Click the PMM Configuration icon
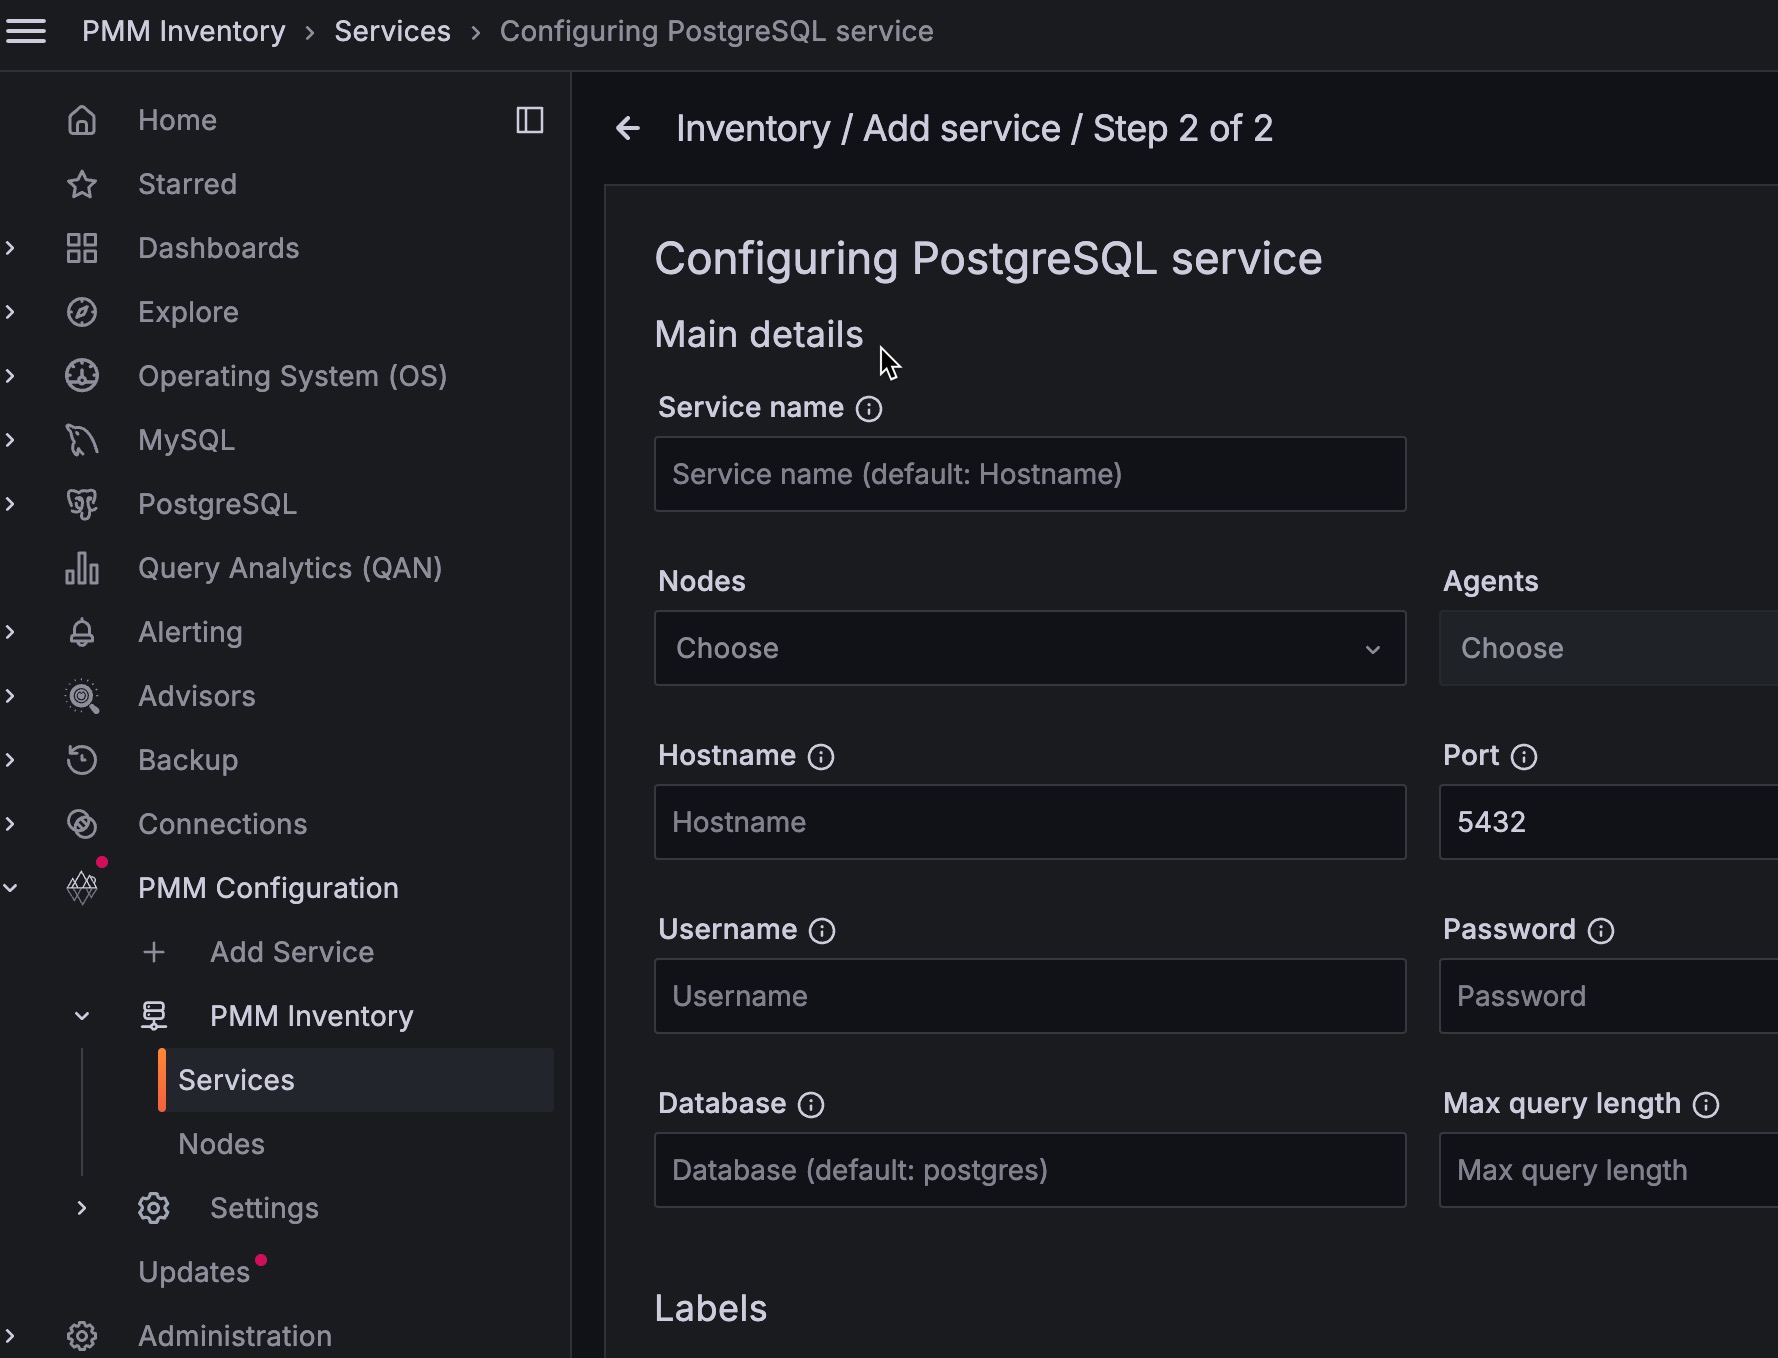The image size is (1778, 1358). (x=82, y=888)
